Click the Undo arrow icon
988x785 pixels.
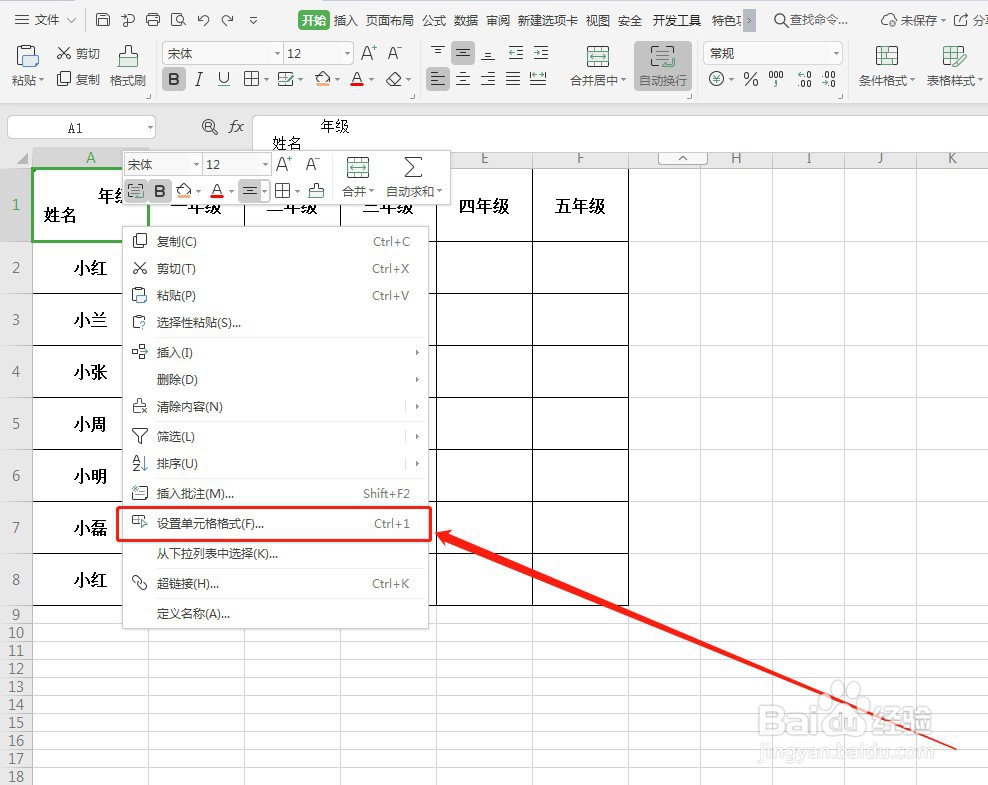click(x=206, y=19)
